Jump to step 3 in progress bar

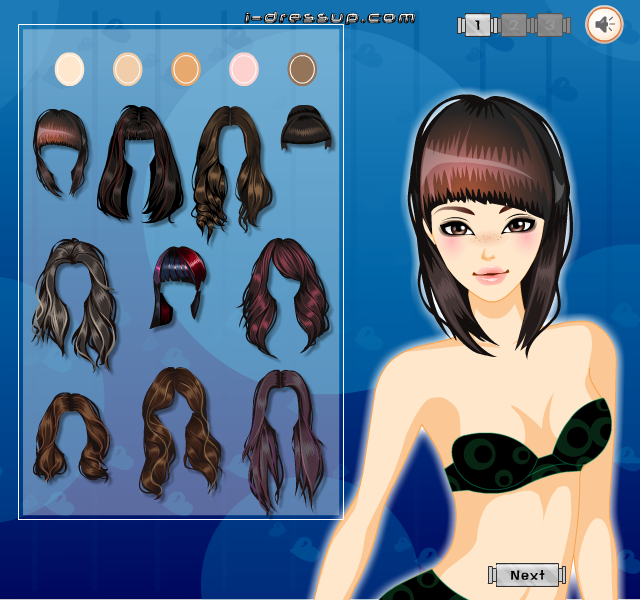[x=550, y=25]
